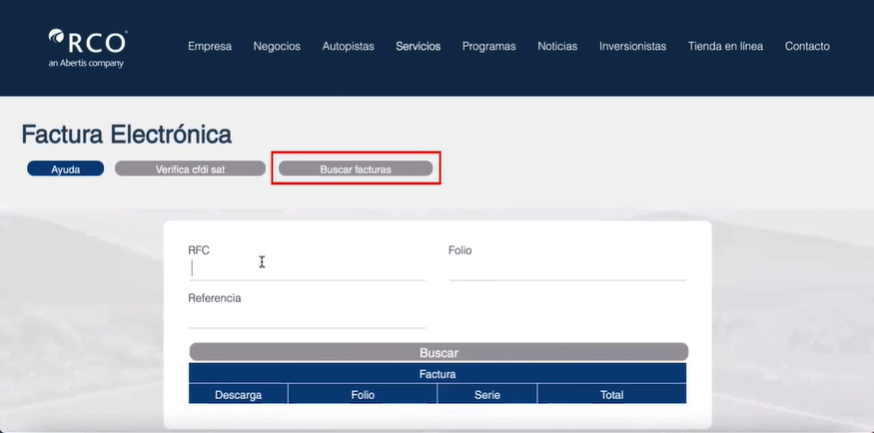Select the Referencia input field
Screen dimensions: 874x433
(307, 318)
